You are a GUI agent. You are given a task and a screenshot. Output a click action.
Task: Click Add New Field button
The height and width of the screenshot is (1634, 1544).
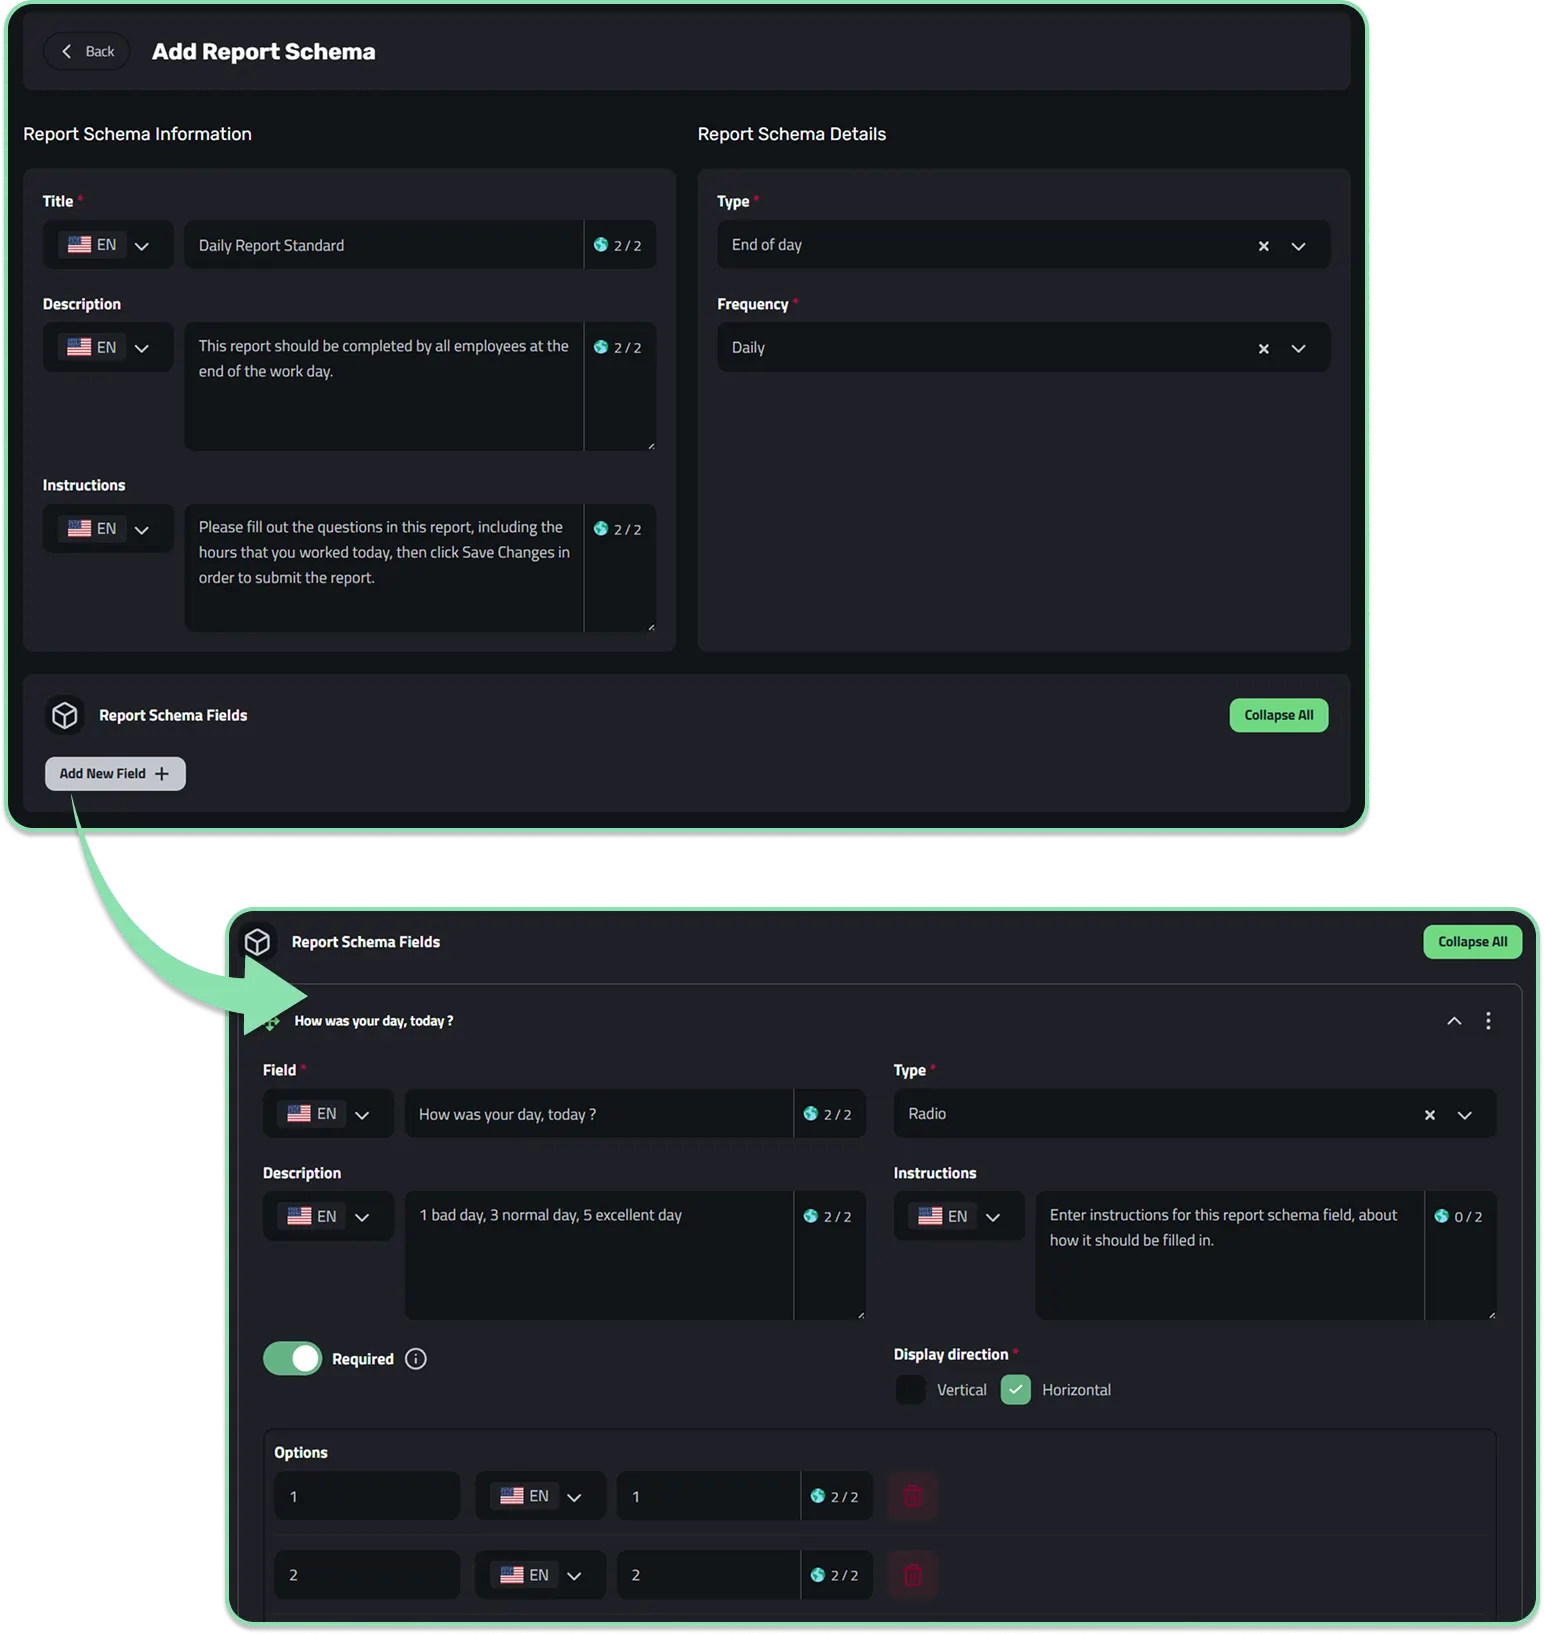tap(115, 773)
